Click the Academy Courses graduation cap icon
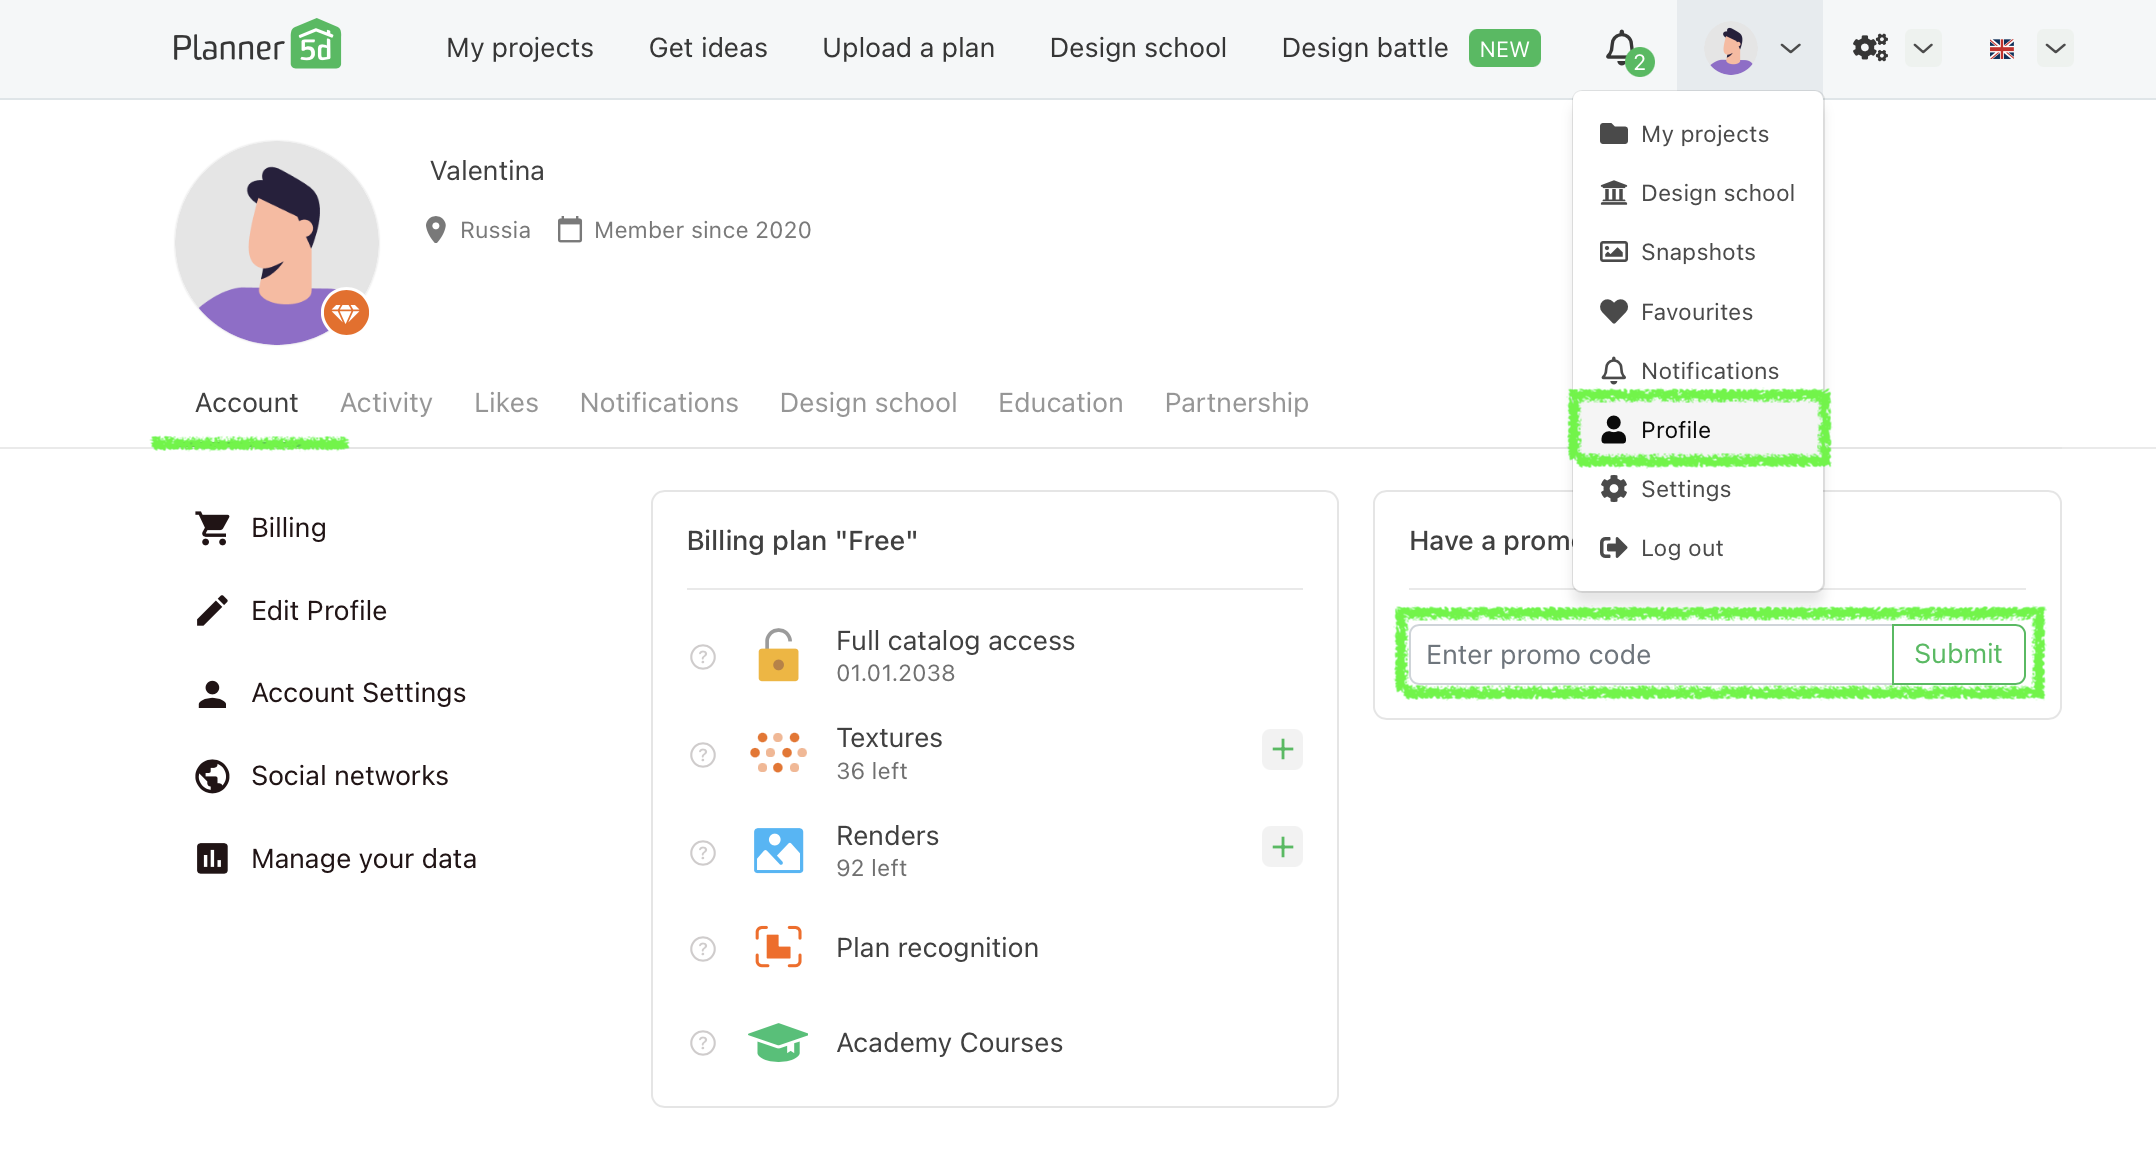Viewport: 2156px width, 1172px height. [778, 1042]
